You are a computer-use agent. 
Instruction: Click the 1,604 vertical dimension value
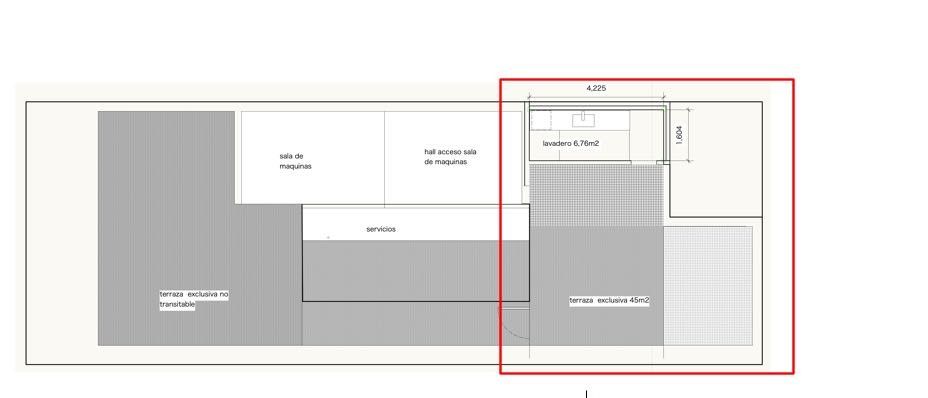(679, 134)
